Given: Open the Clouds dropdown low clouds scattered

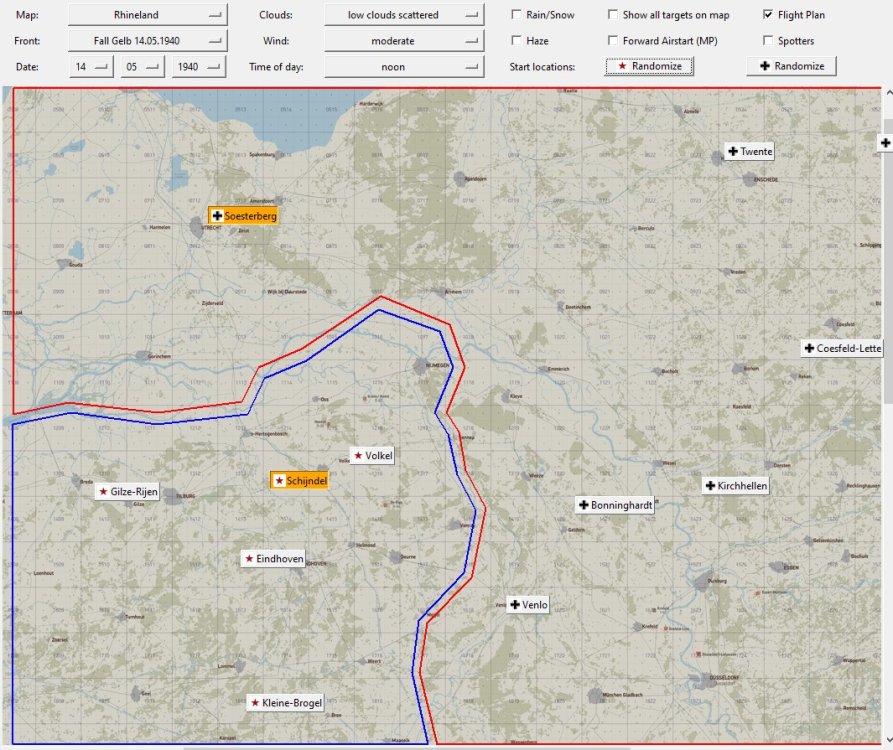Looking at the screenshot, I should point(404,15).
